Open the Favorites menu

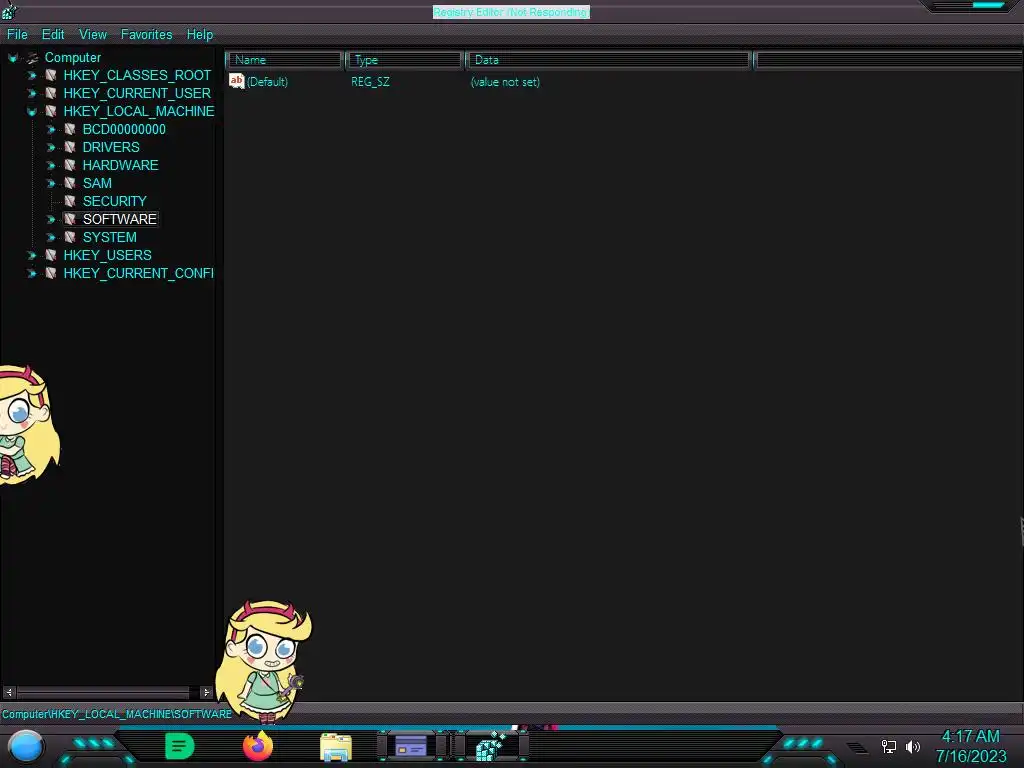click(x=146, y=35)
